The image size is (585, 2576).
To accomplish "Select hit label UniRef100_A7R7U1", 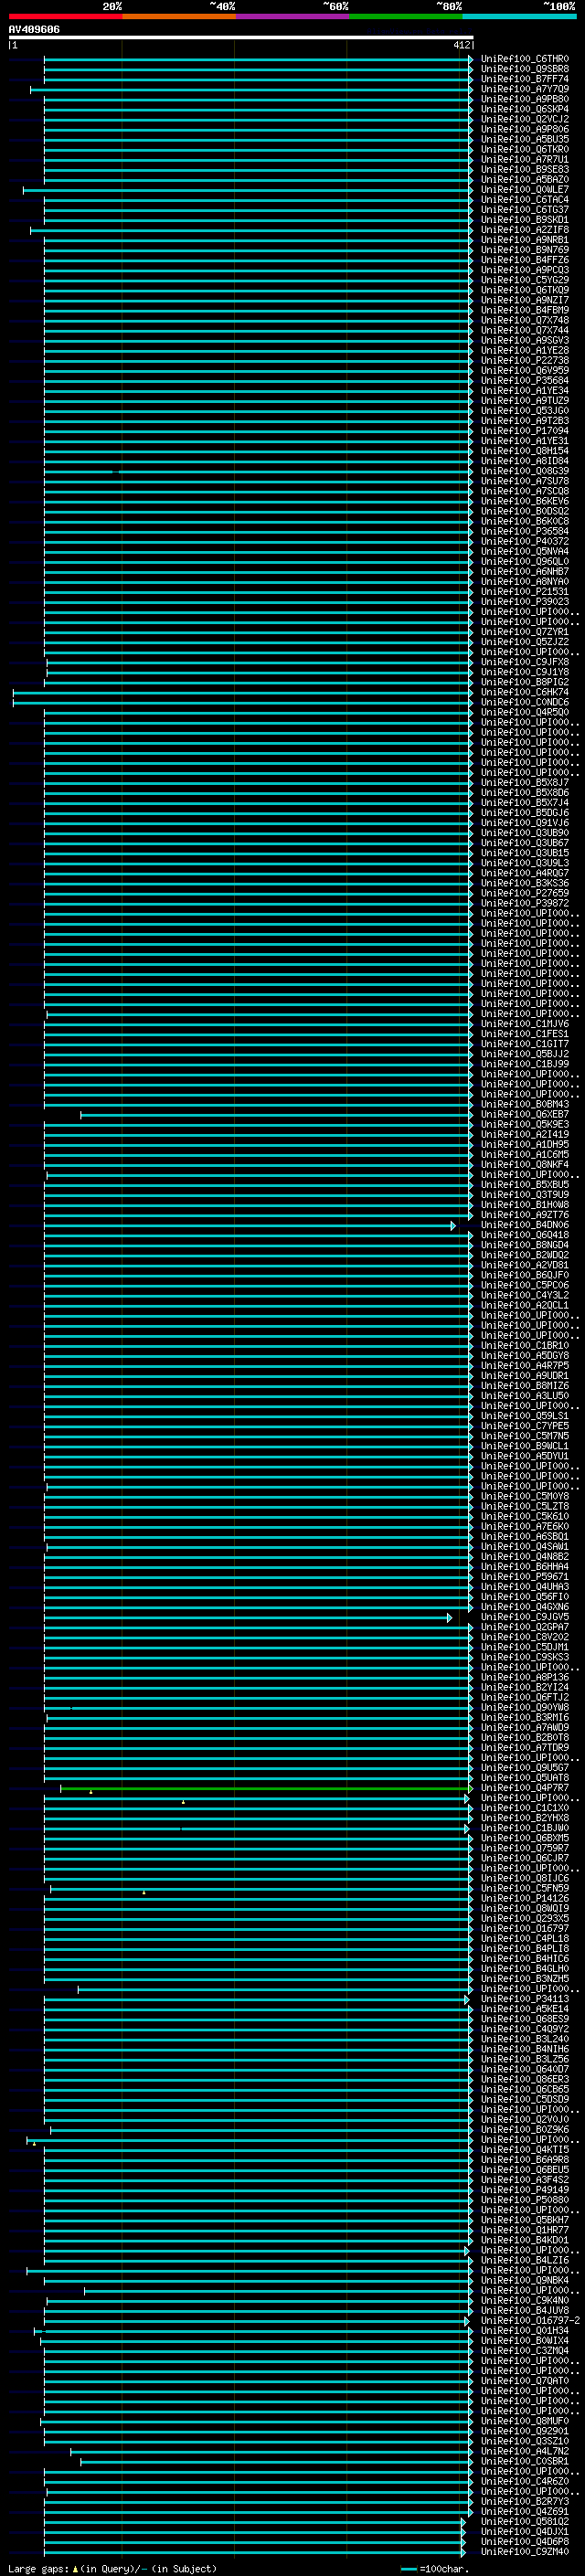I will 525,159.
